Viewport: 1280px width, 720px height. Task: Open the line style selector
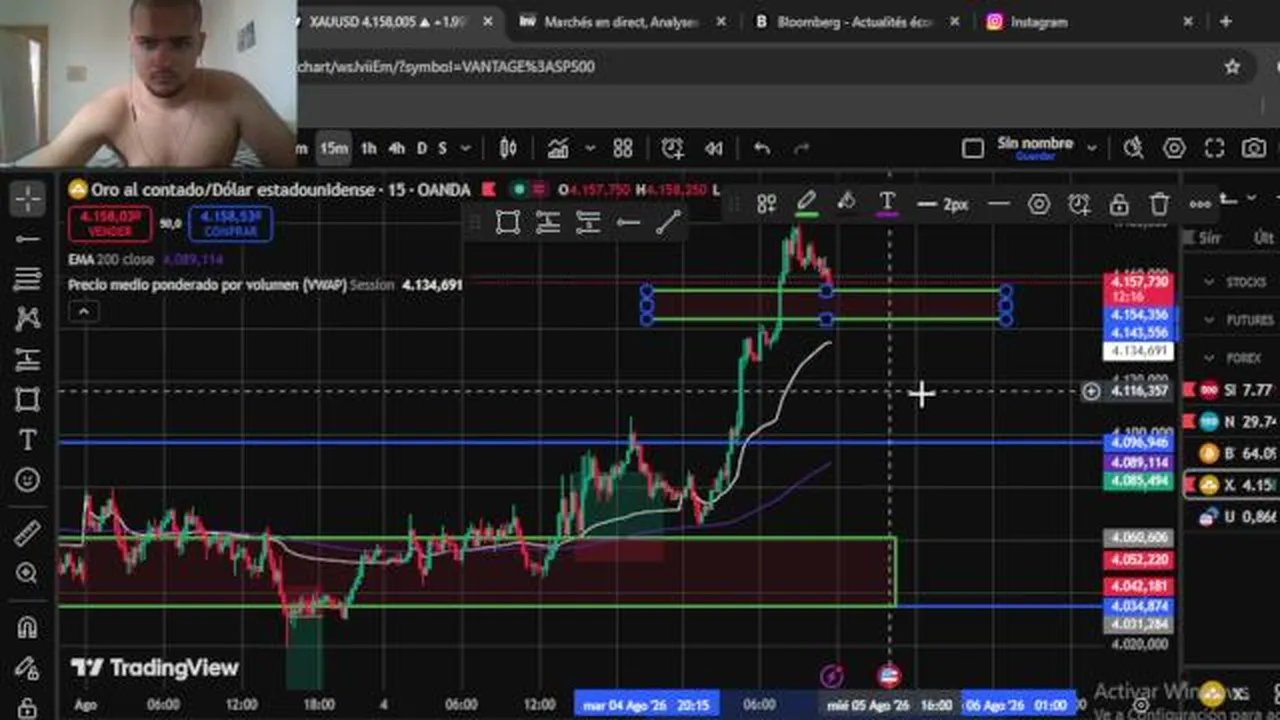click(x=998, y=204)
